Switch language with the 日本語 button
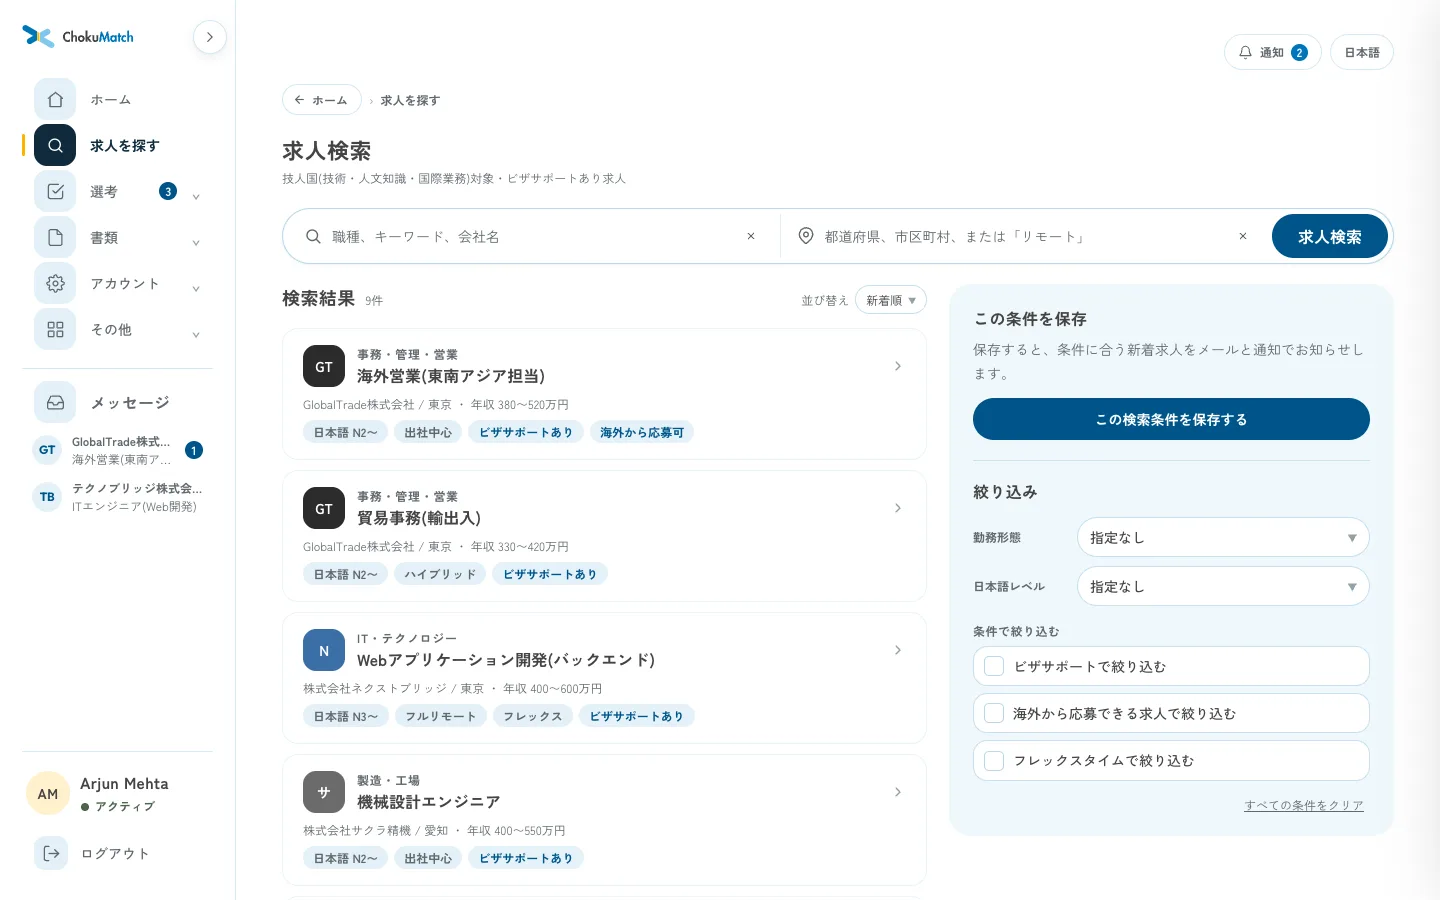The image size is (1440, 900). tap(1362, 52)
